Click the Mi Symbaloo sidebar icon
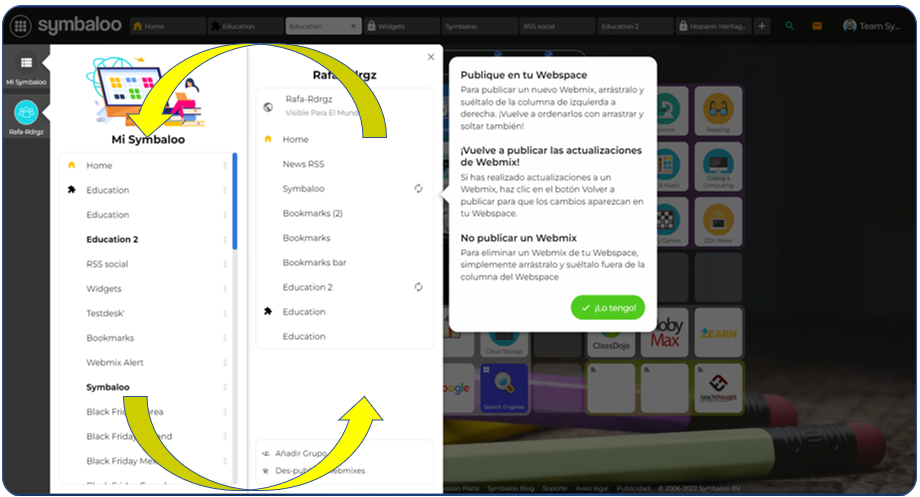 (26, 63)
